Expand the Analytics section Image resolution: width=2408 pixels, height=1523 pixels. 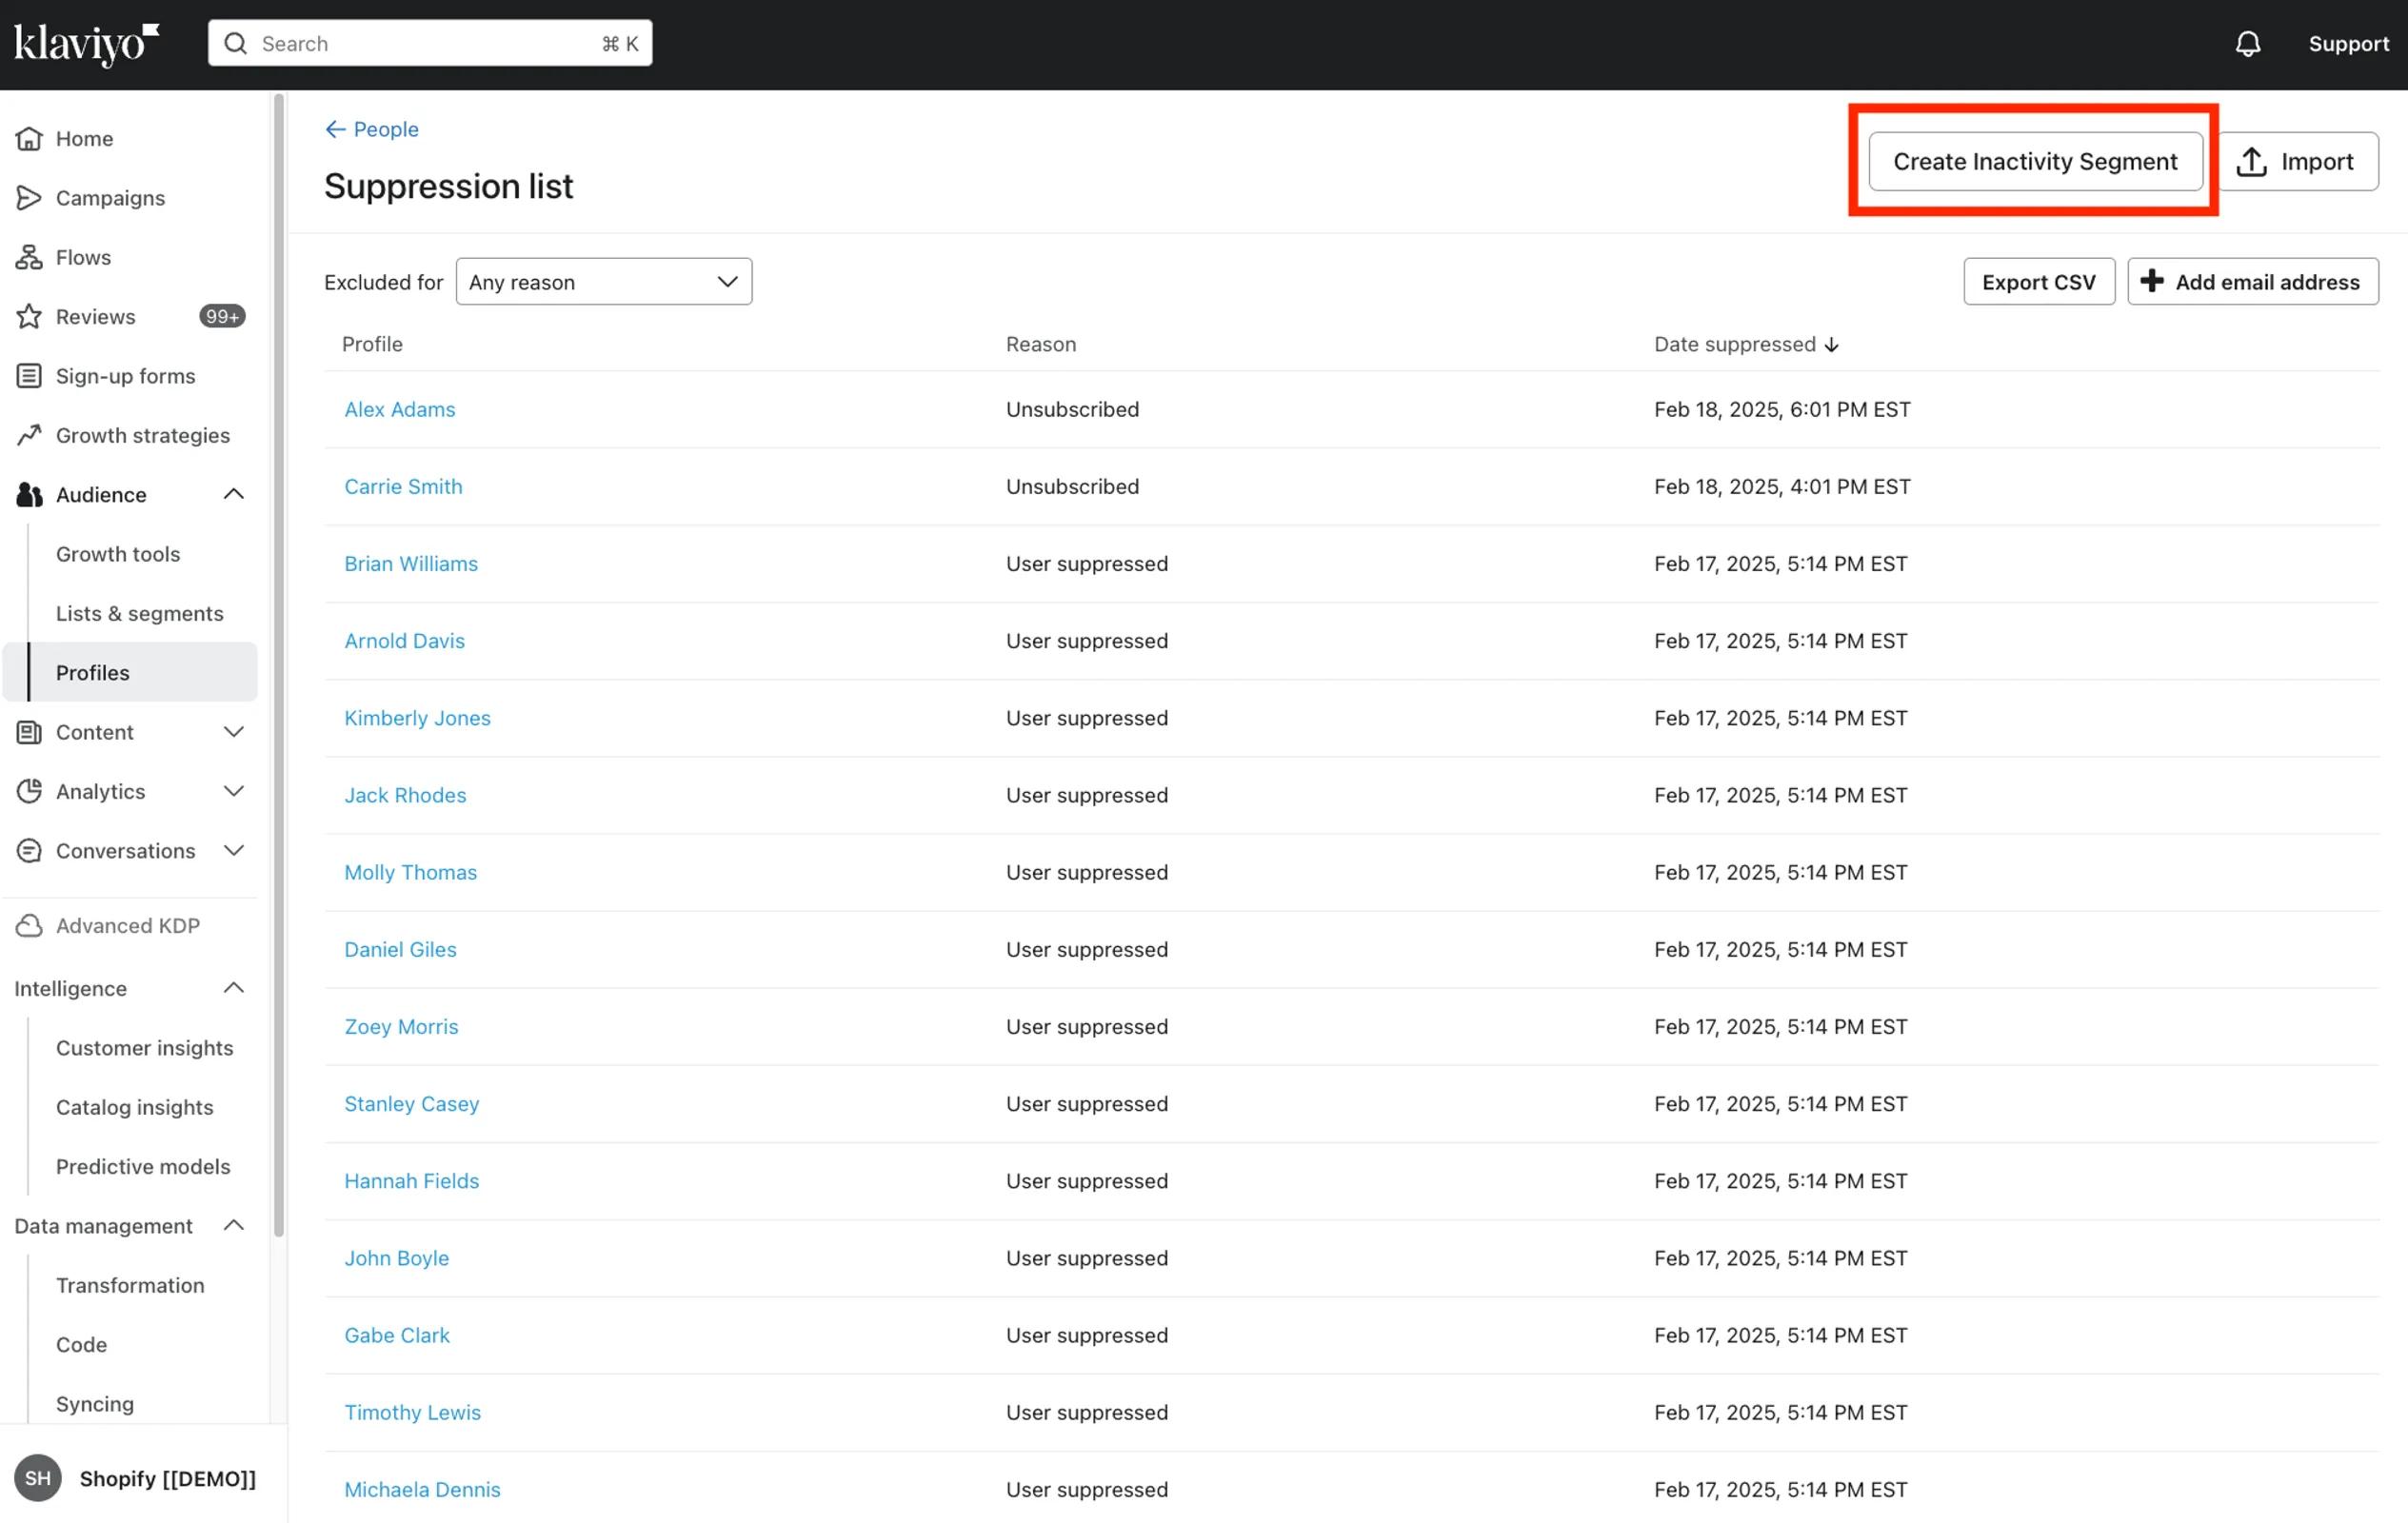[x=233, y=791]
